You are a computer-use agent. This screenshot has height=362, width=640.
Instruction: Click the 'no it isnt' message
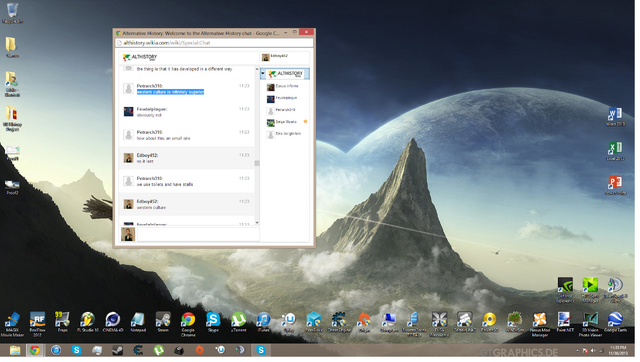click(x=145, y=162)
